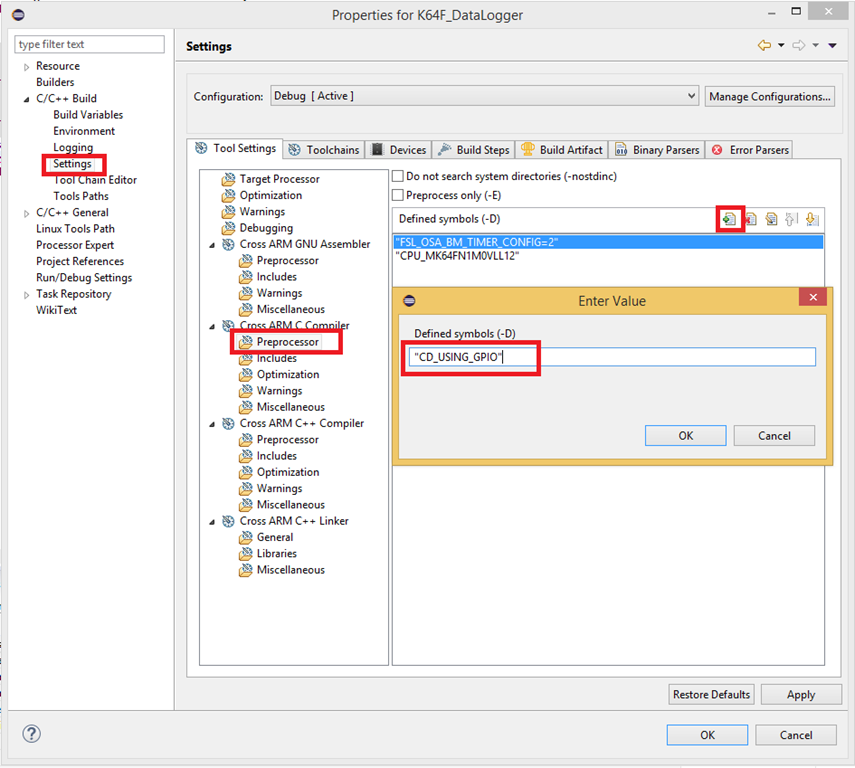
Task: Collapse the Cross ARM C++ Linker group
Action: tap(213, 521)
